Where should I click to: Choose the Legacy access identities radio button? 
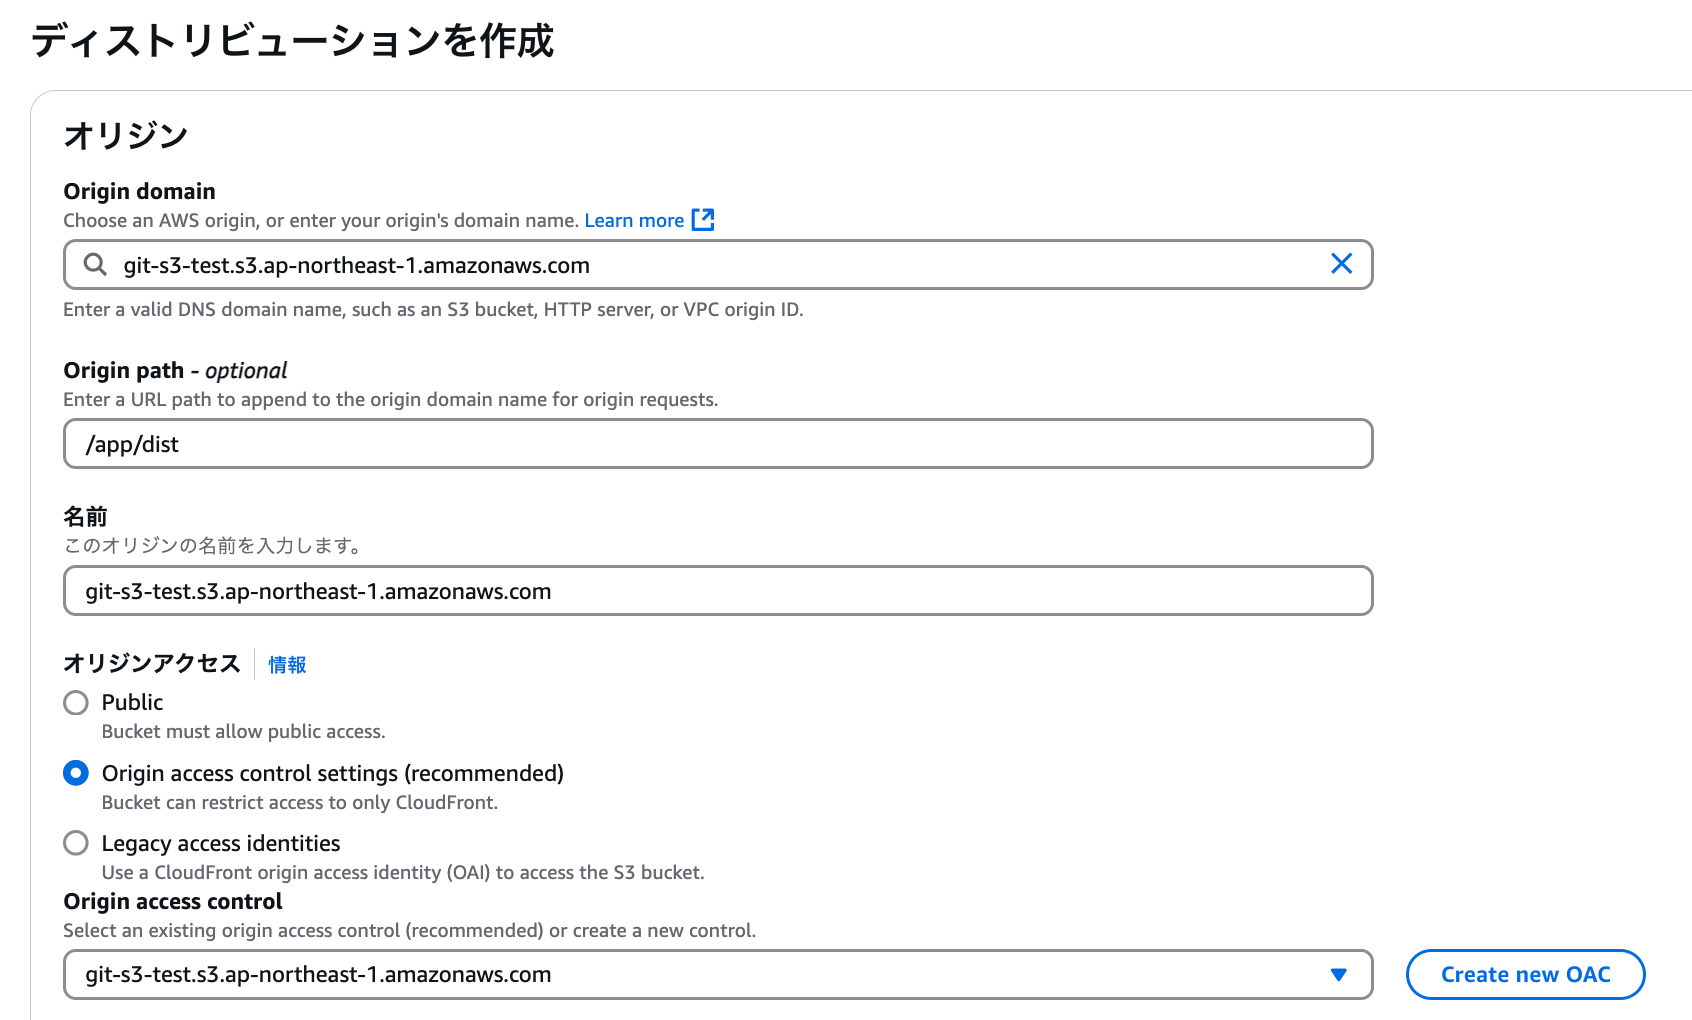(x=76, y=843)
